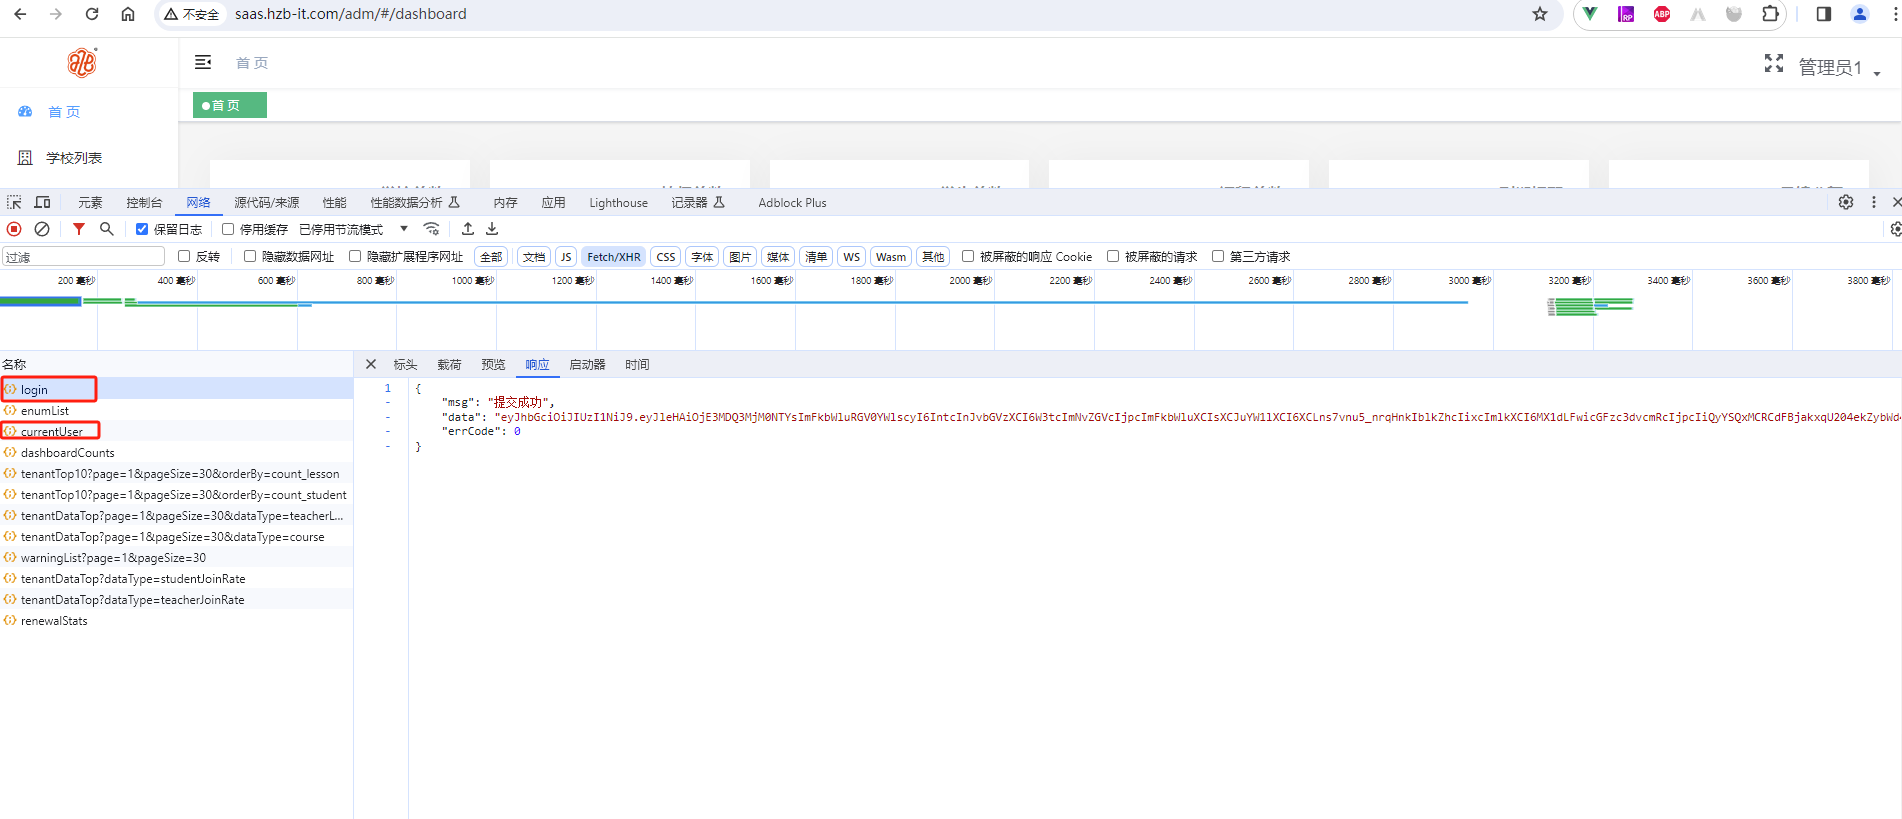Stop recording the network log
This screenshot has width=1902, height=819.
[14, 229]
